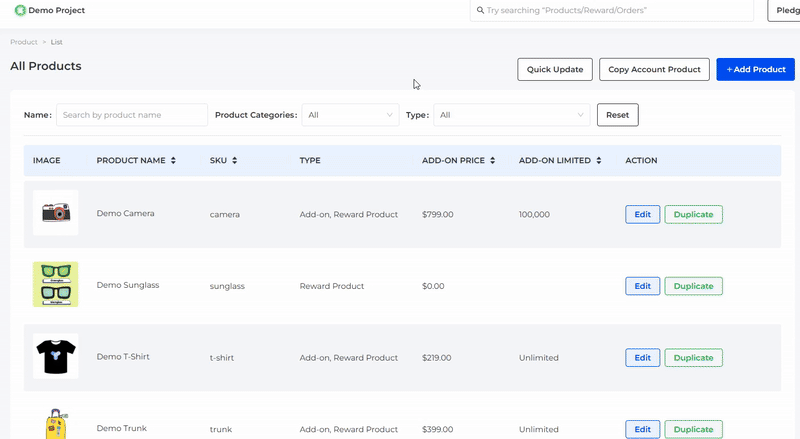Focus the product name search field
The width and height of the screenshot is (800, 439).
pos(132,115)
